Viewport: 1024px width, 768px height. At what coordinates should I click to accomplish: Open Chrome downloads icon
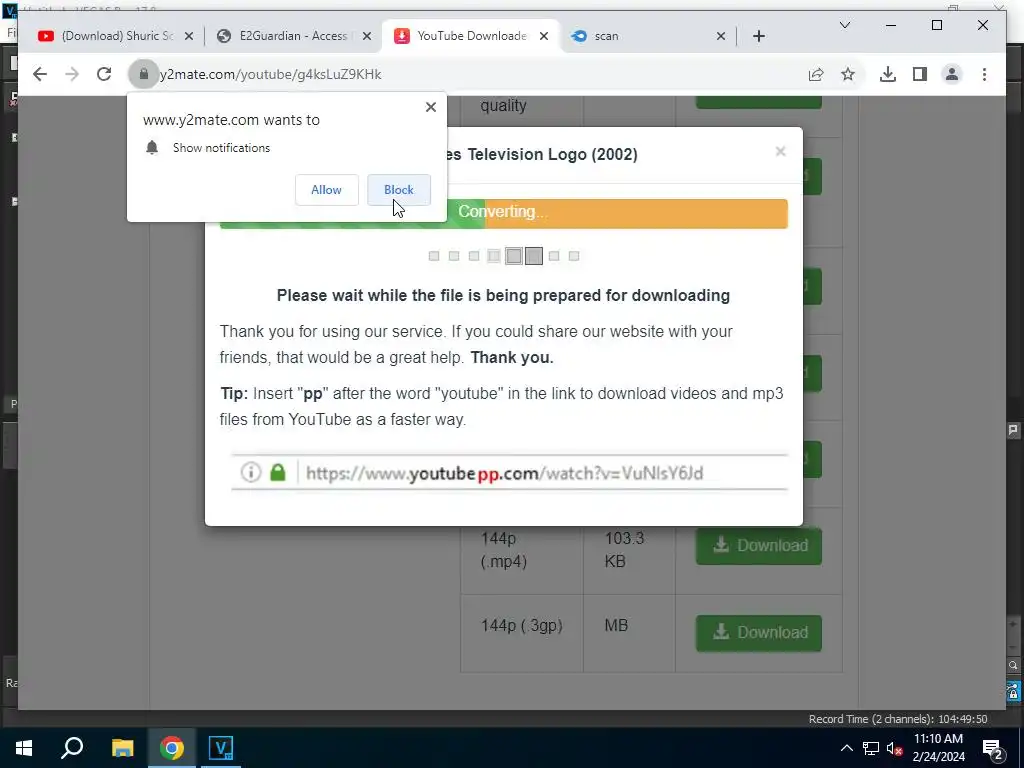point(888,74)
